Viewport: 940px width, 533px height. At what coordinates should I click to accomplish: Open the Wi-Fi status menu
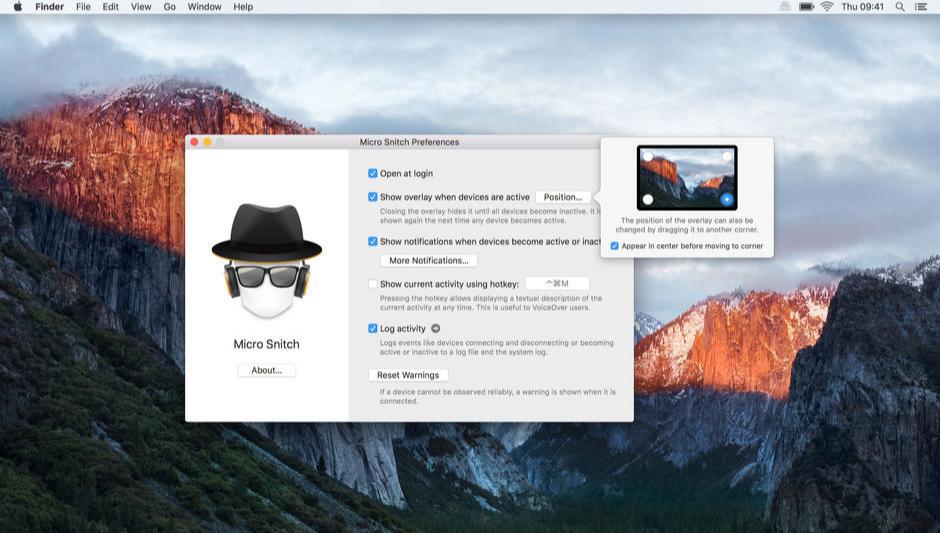click(827, 7)
